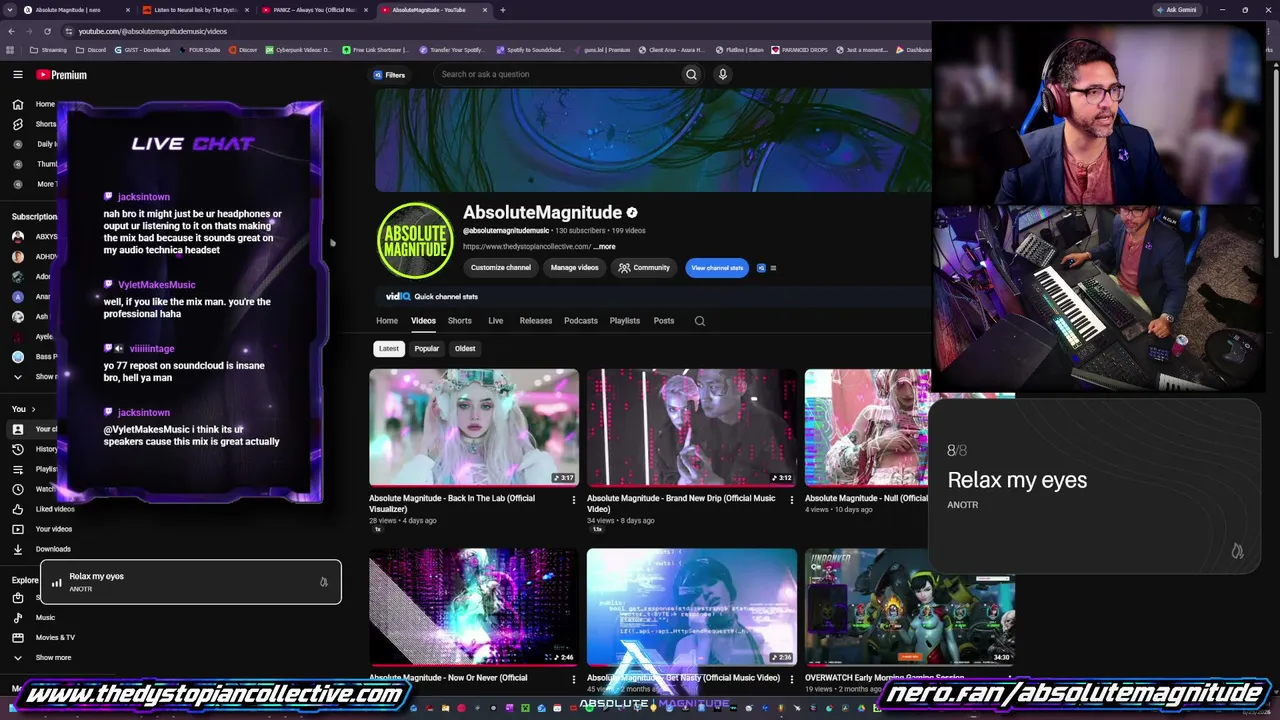The image size is (1280, 720).
Task: Select the 'Latest' sort chip
Action: (389, 349)
